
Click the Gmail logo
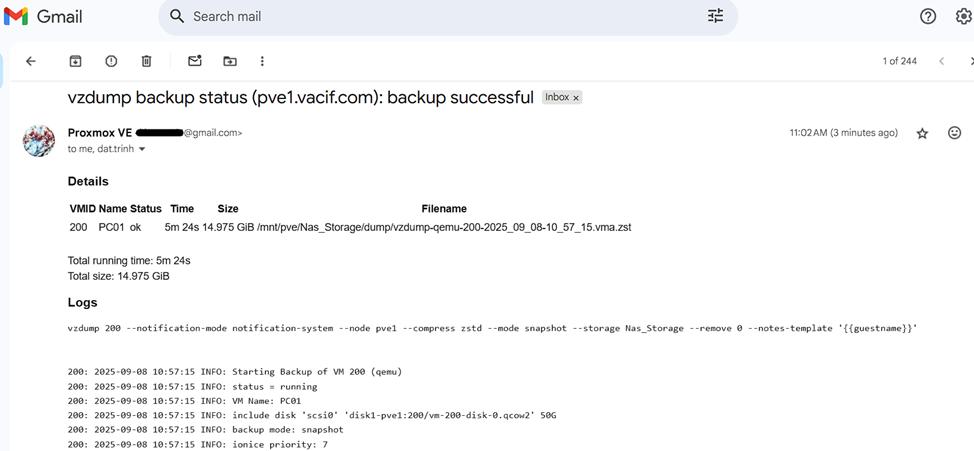coord(44,17)
